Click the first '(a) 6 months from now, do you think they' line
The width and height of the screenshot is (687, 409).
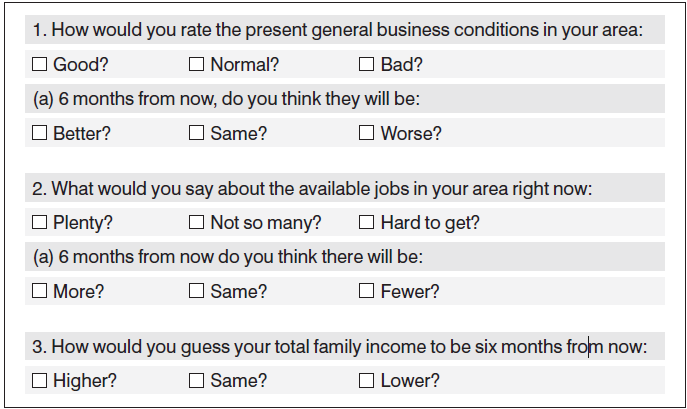pyautogui.click(x=227, y=99)
